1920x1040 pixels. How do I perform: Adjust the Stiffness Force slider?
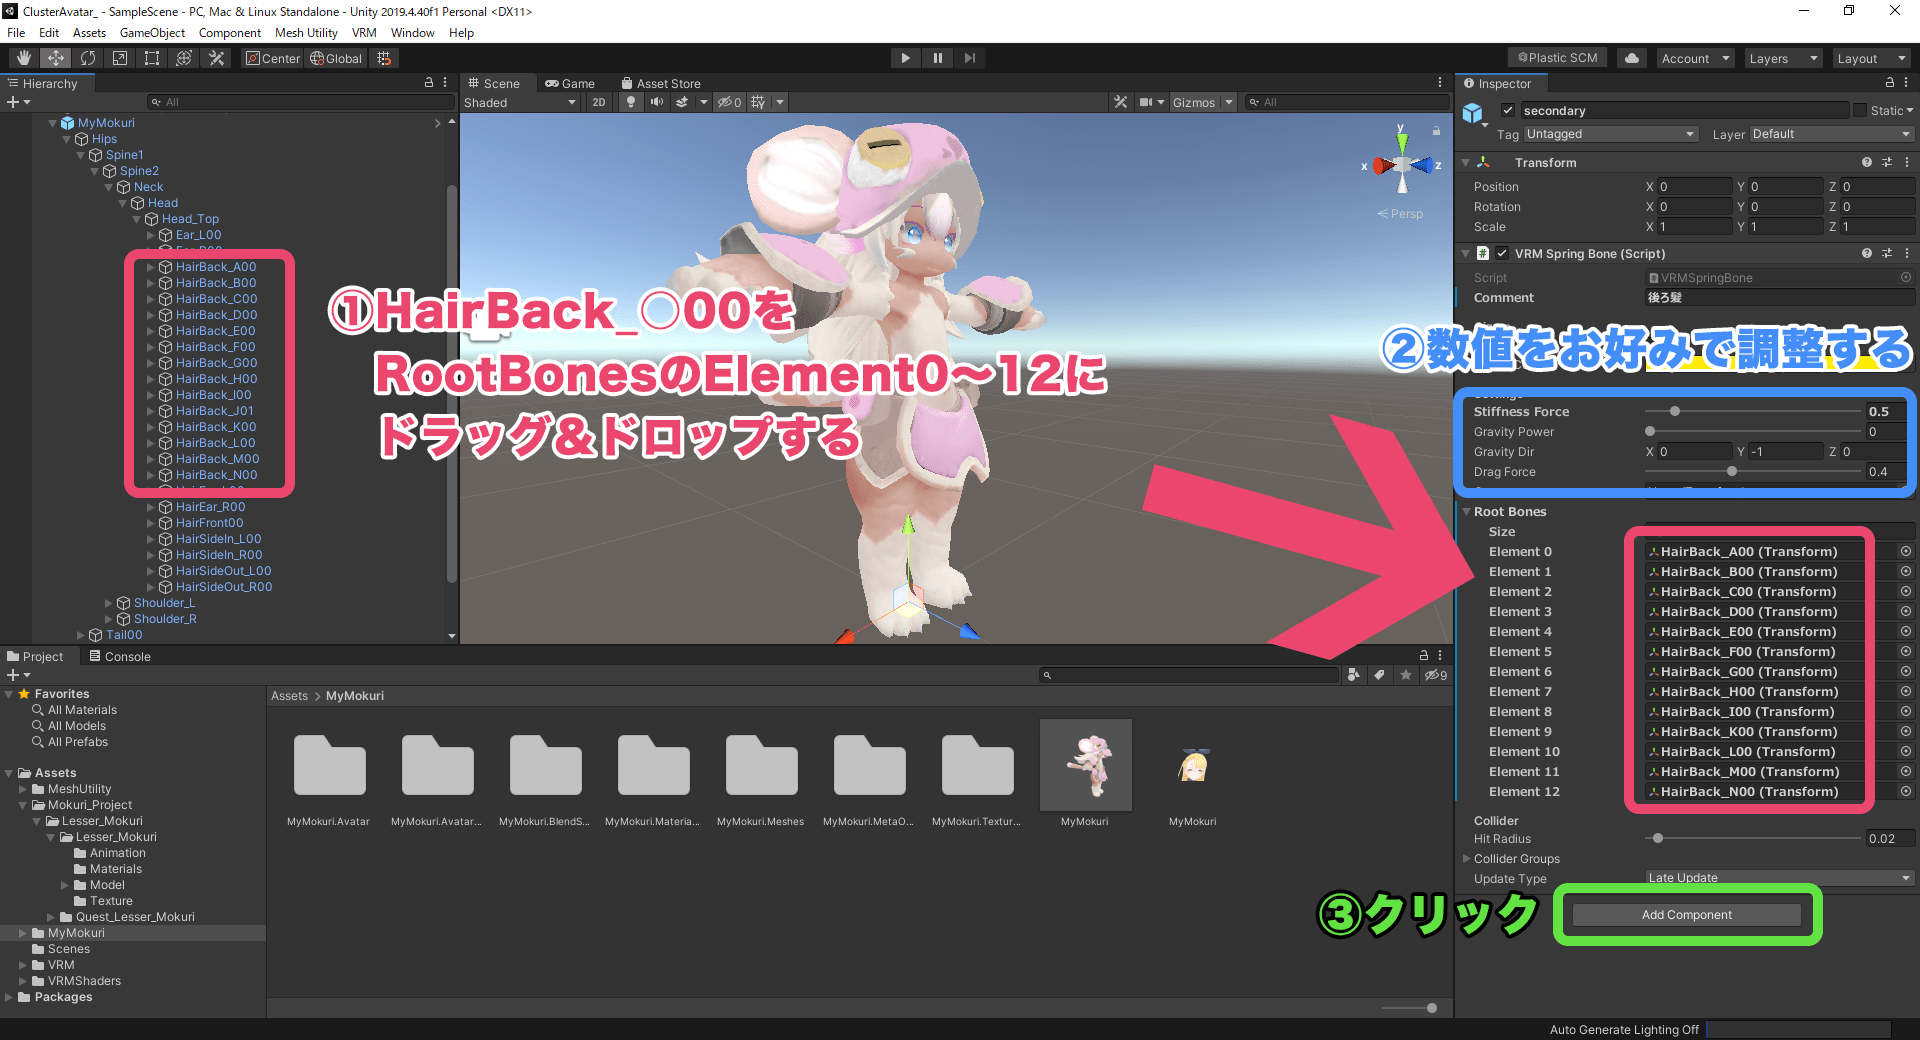[x=1676, y=410]
